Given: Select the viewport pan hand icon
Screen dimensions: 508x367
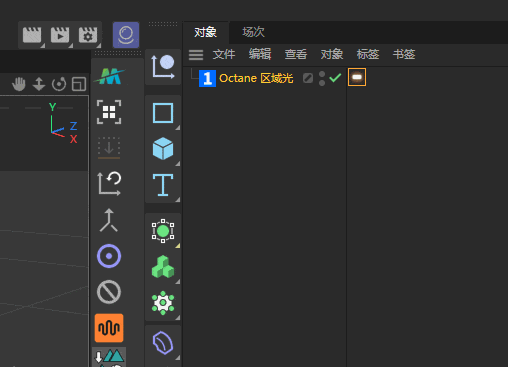Looking at the screenshot, I should 19,84.
